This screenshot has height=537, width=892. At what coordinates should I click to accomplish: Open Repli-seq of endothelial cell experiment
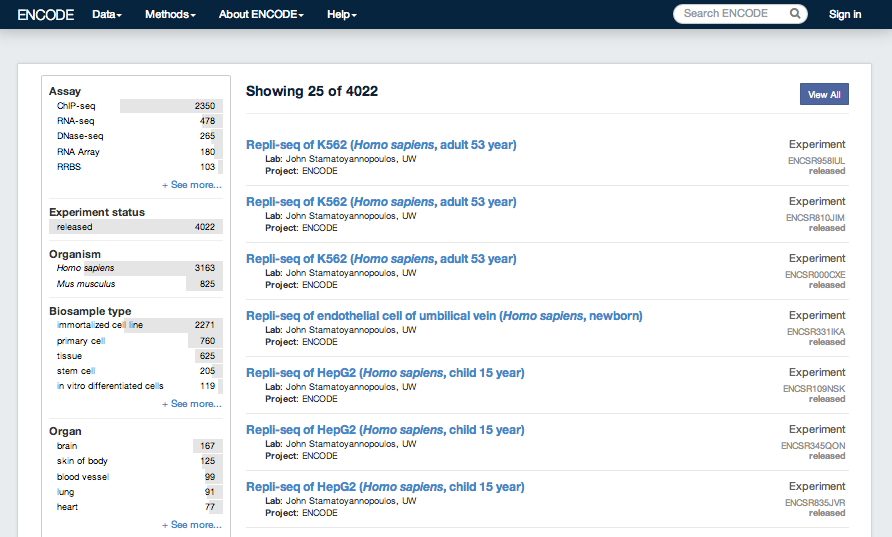(444, 316)
